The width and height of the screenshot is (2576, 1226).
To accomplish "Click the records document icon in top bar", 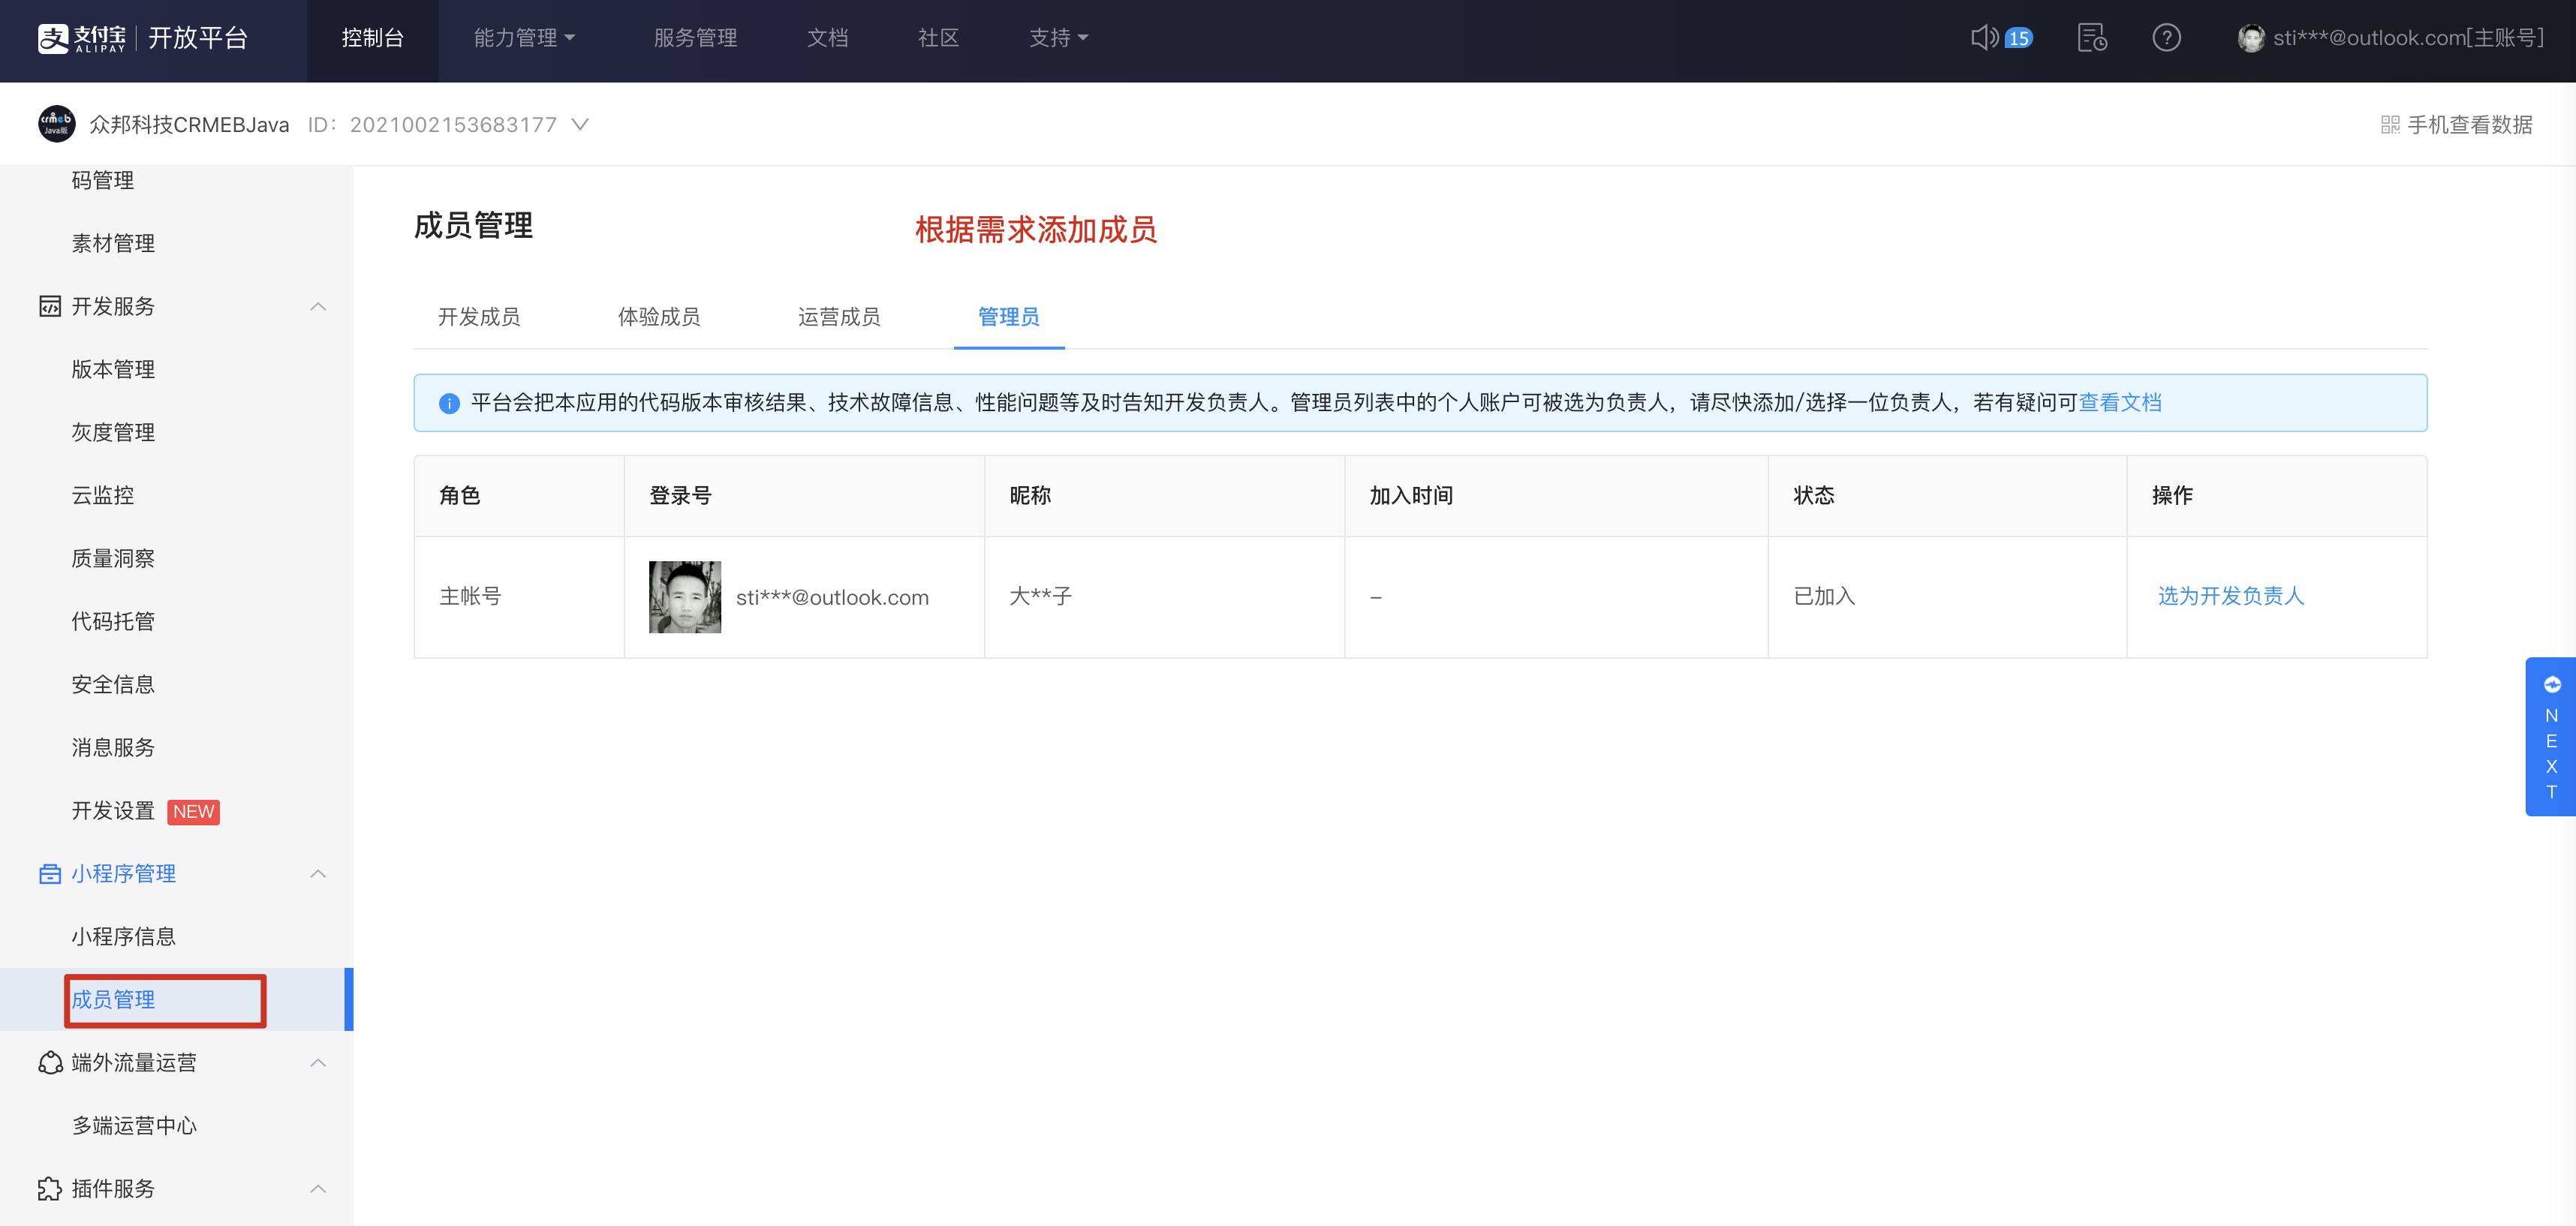I will [x=2092, y=38].
